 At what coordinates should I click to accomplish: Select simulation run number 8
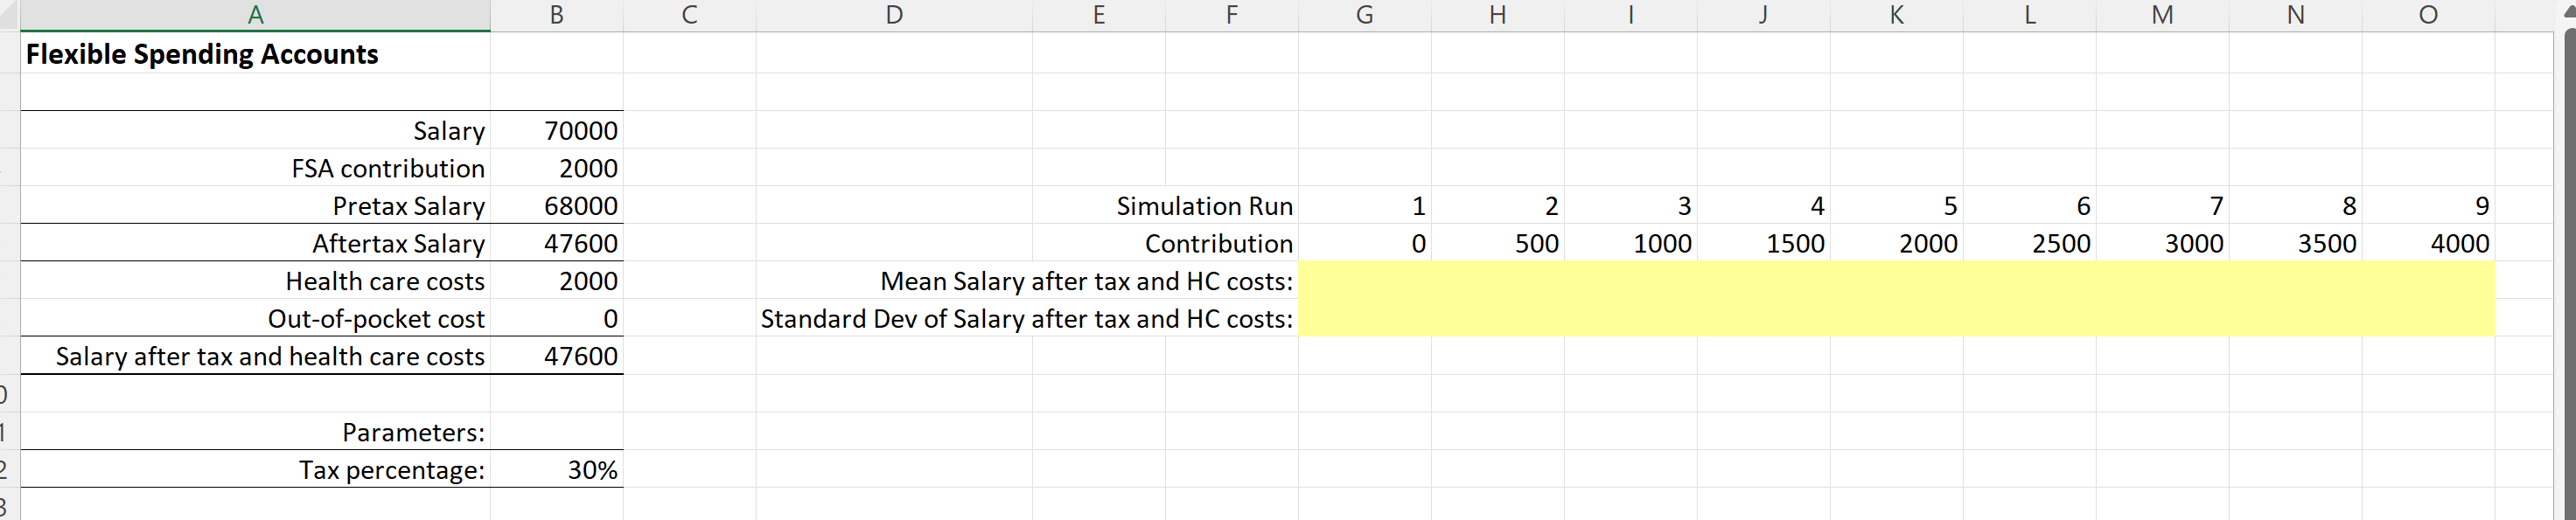point(2296,206)
